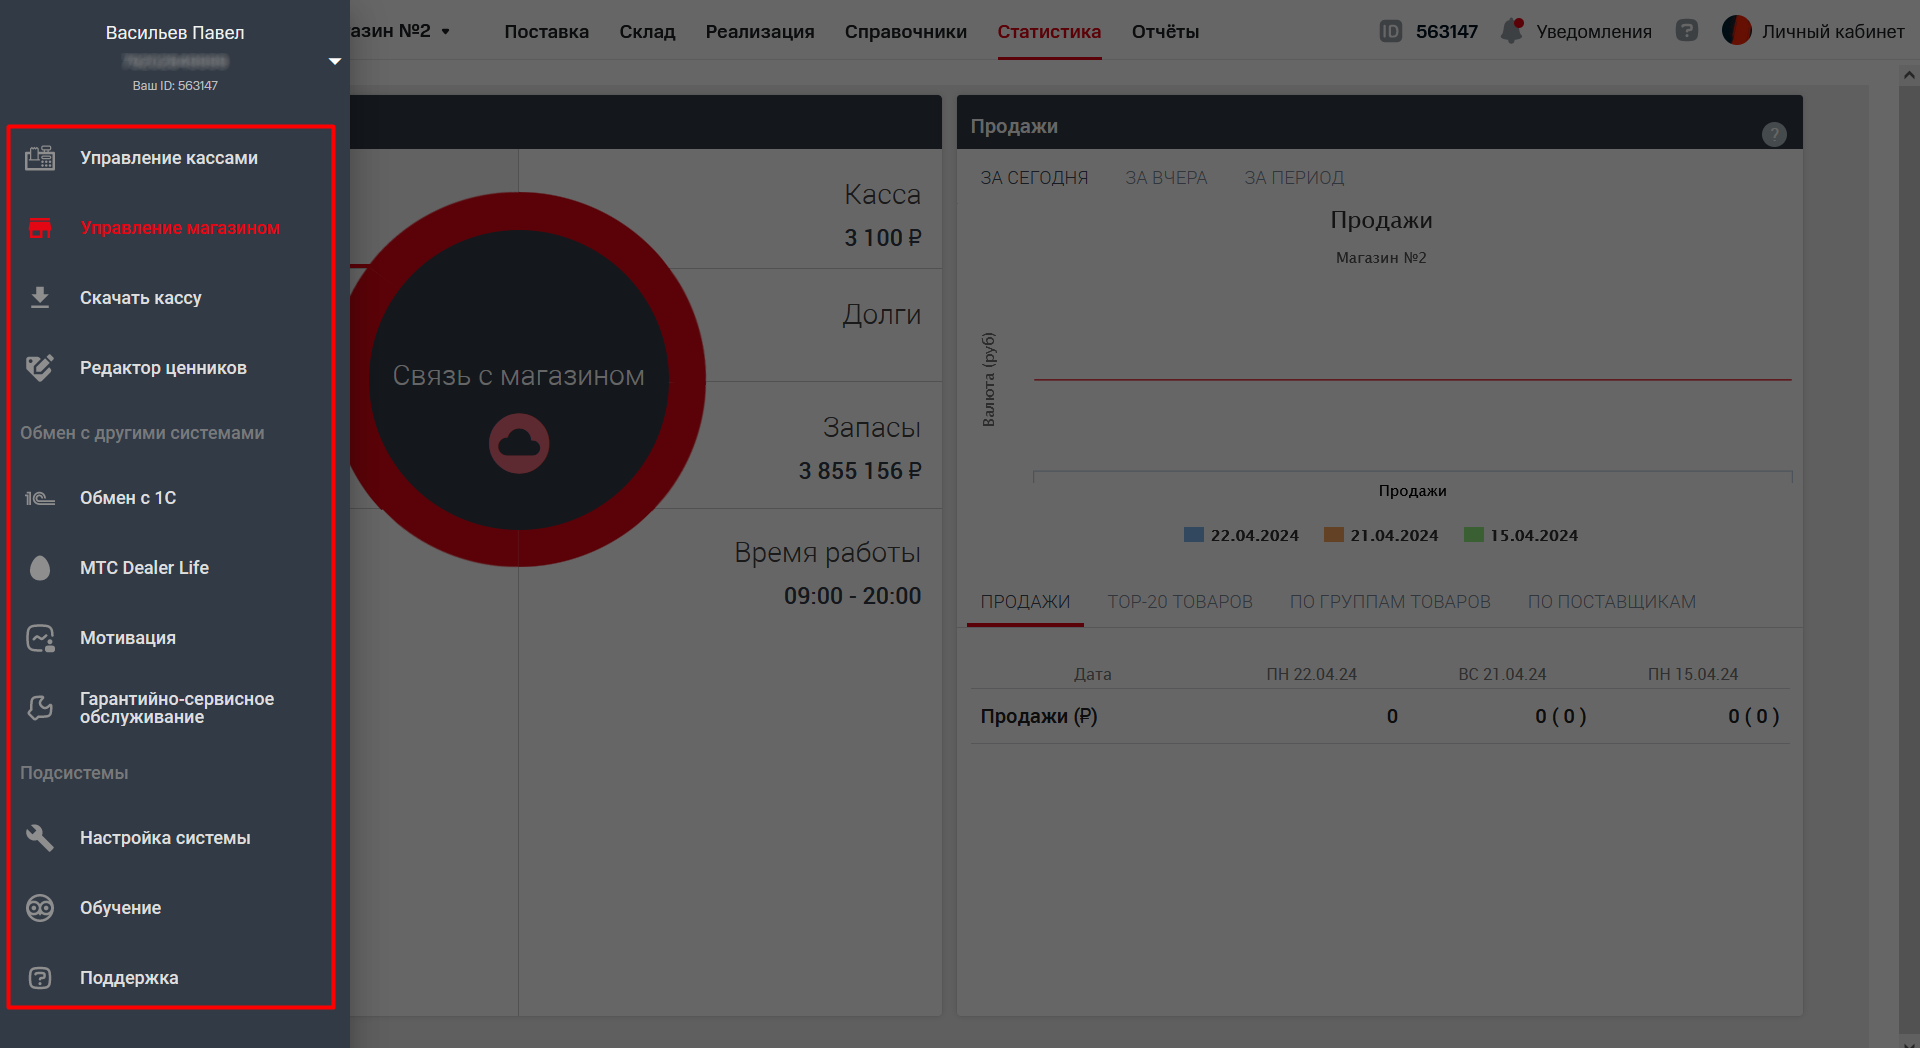Click ВС 21.04.24 column header
Screen dimensions: 1920x1048
click(1502, 674)
